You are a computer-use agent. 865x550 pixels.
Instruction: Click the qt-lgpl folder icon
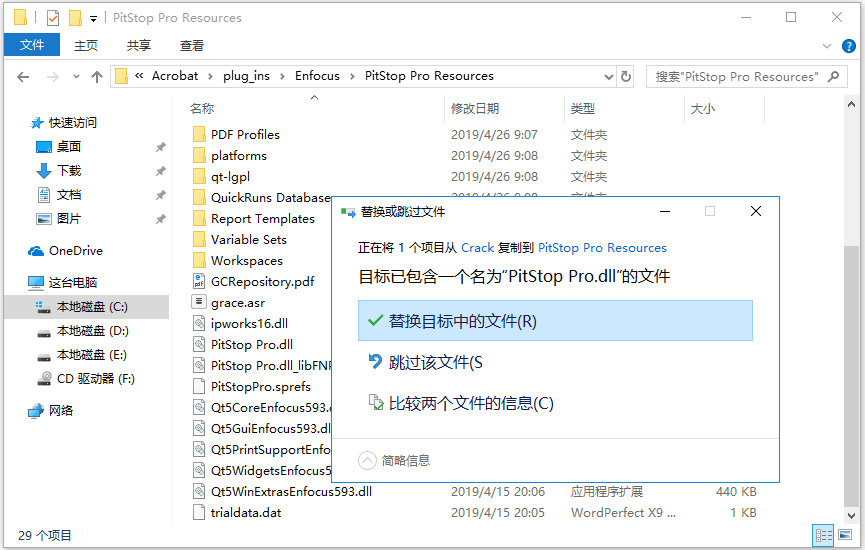click(199, 177)
